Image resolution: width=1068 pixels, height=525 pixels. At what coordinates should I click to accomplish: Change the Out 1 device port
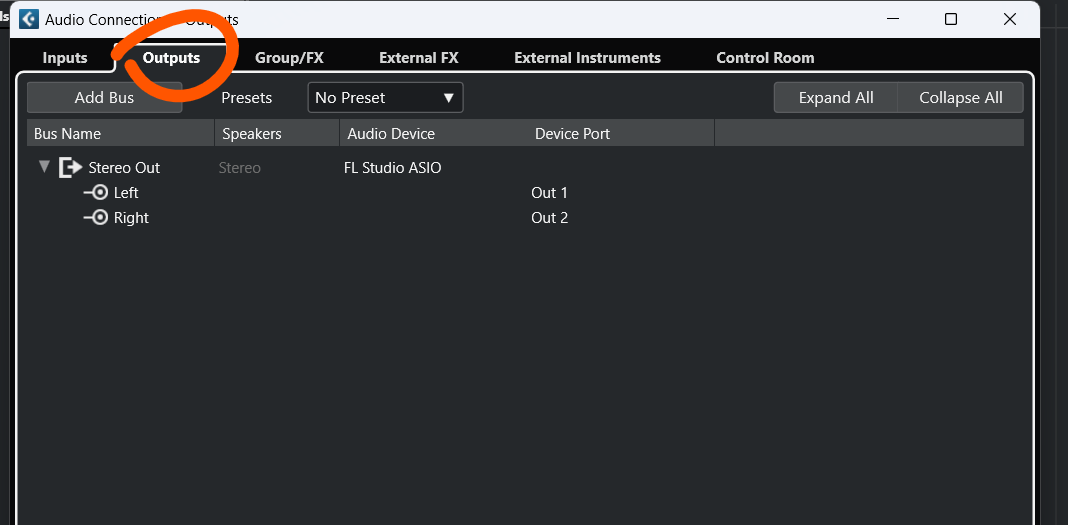[549, 193]
